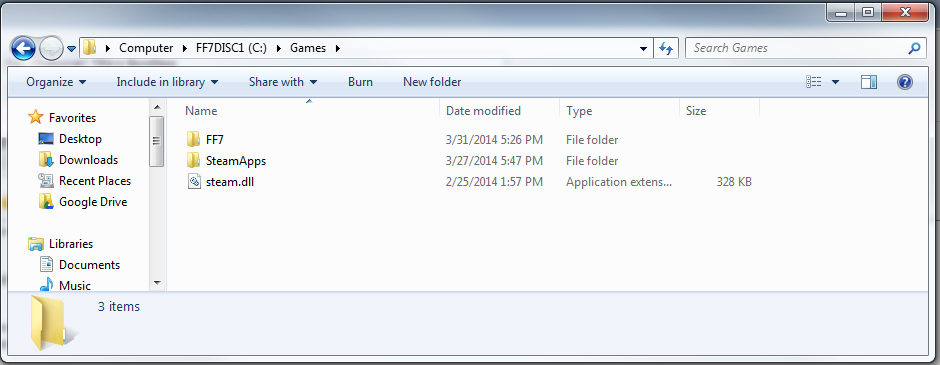Click New folder in the toolbar
The image size is (940, 365).
(432, 82)
